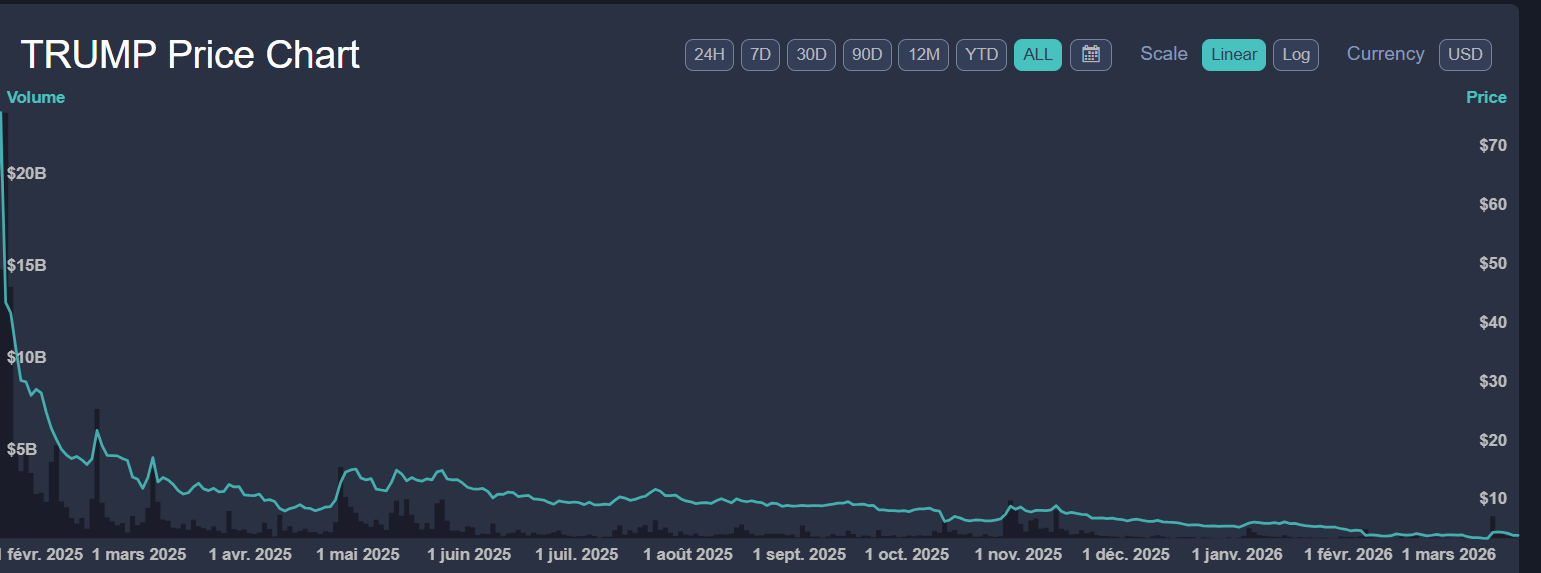Show year-to-date with YTD
Screen dimensions: 1541x573
[982, 55]
